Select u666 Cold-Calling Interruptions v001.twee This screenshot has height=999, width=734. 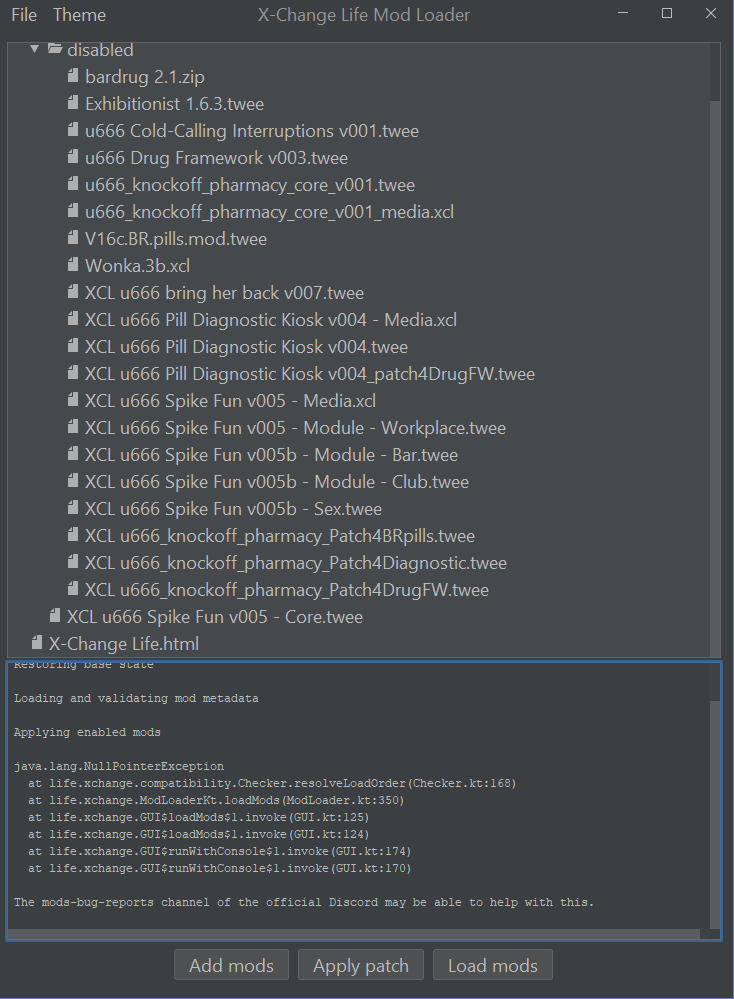pyautogui.click(x=250, y=130)
